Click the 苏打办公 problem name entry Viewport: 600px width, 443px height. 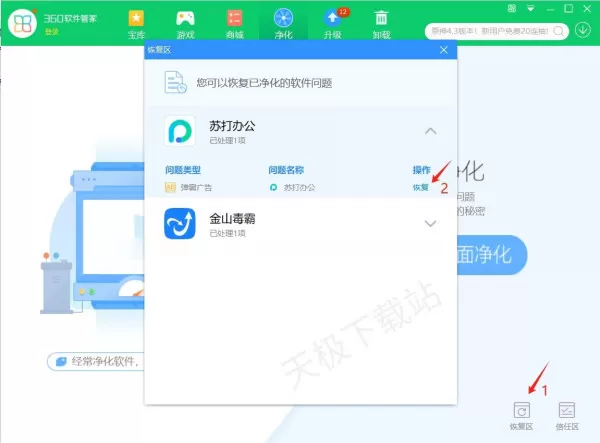[292, 187]
